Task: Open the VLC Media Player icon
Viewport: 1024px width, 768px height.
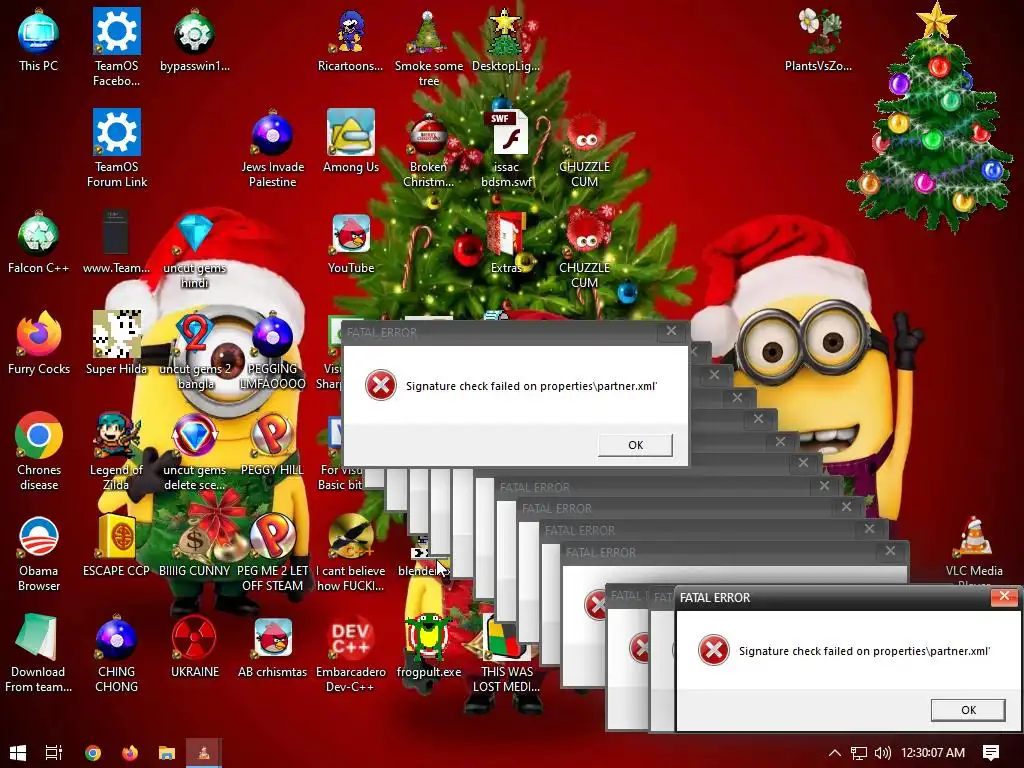Action: point(974,537)
